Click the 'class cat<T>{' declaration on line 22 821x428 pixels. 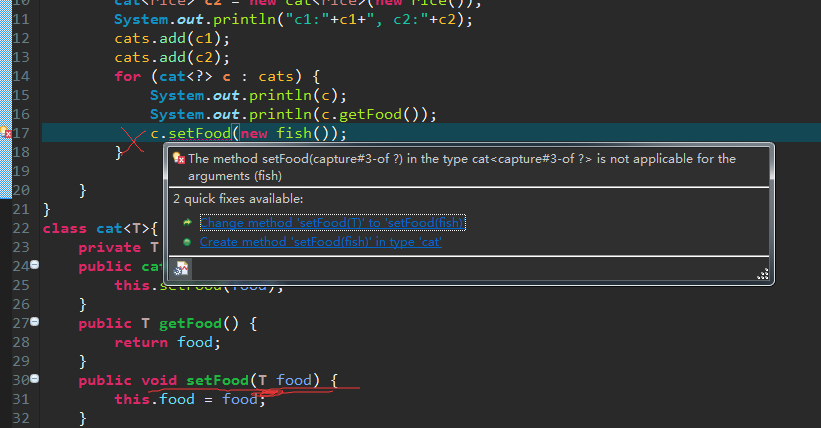click(x=101, y=228)
